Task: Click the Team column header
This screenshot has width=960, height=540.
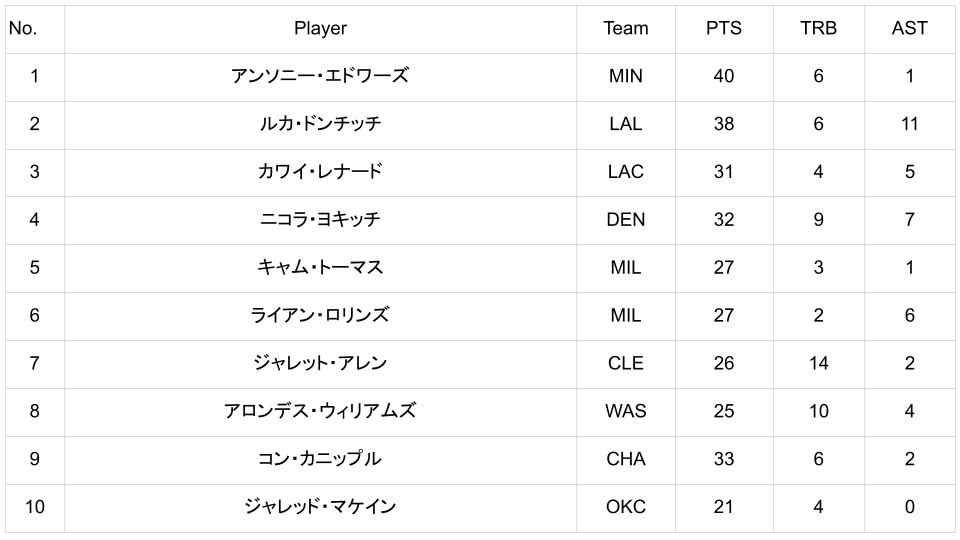Action: (x=625, y=28)
